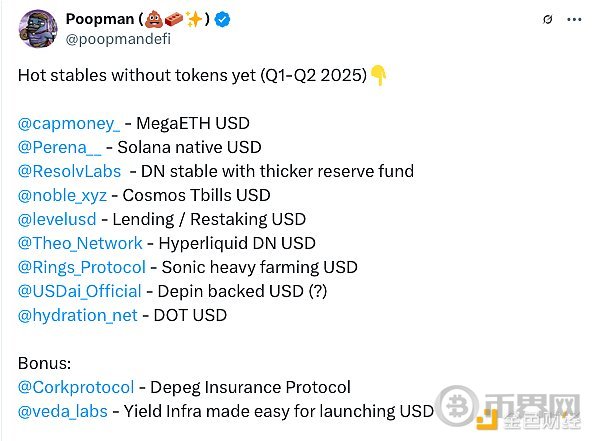This screenshot has height=441, width=592.
Task: Open the @Theo_Network mention
Action: pos(80,244)
